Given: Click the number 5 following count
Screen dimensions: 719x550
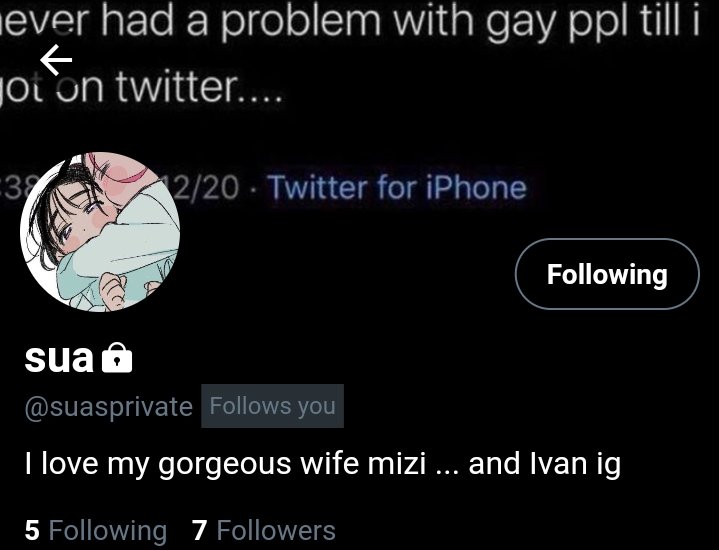Looking at the screenshot, I should pos(32,530).
